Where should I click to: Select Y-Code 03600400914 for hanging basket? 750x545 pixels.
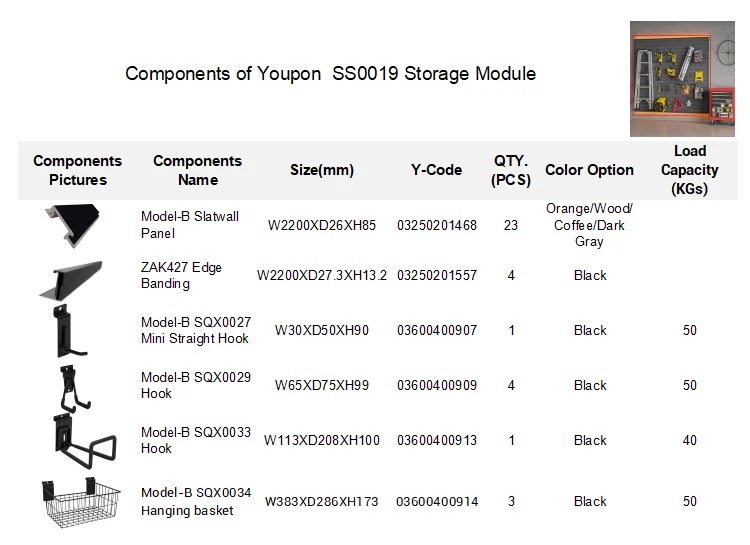437,501
